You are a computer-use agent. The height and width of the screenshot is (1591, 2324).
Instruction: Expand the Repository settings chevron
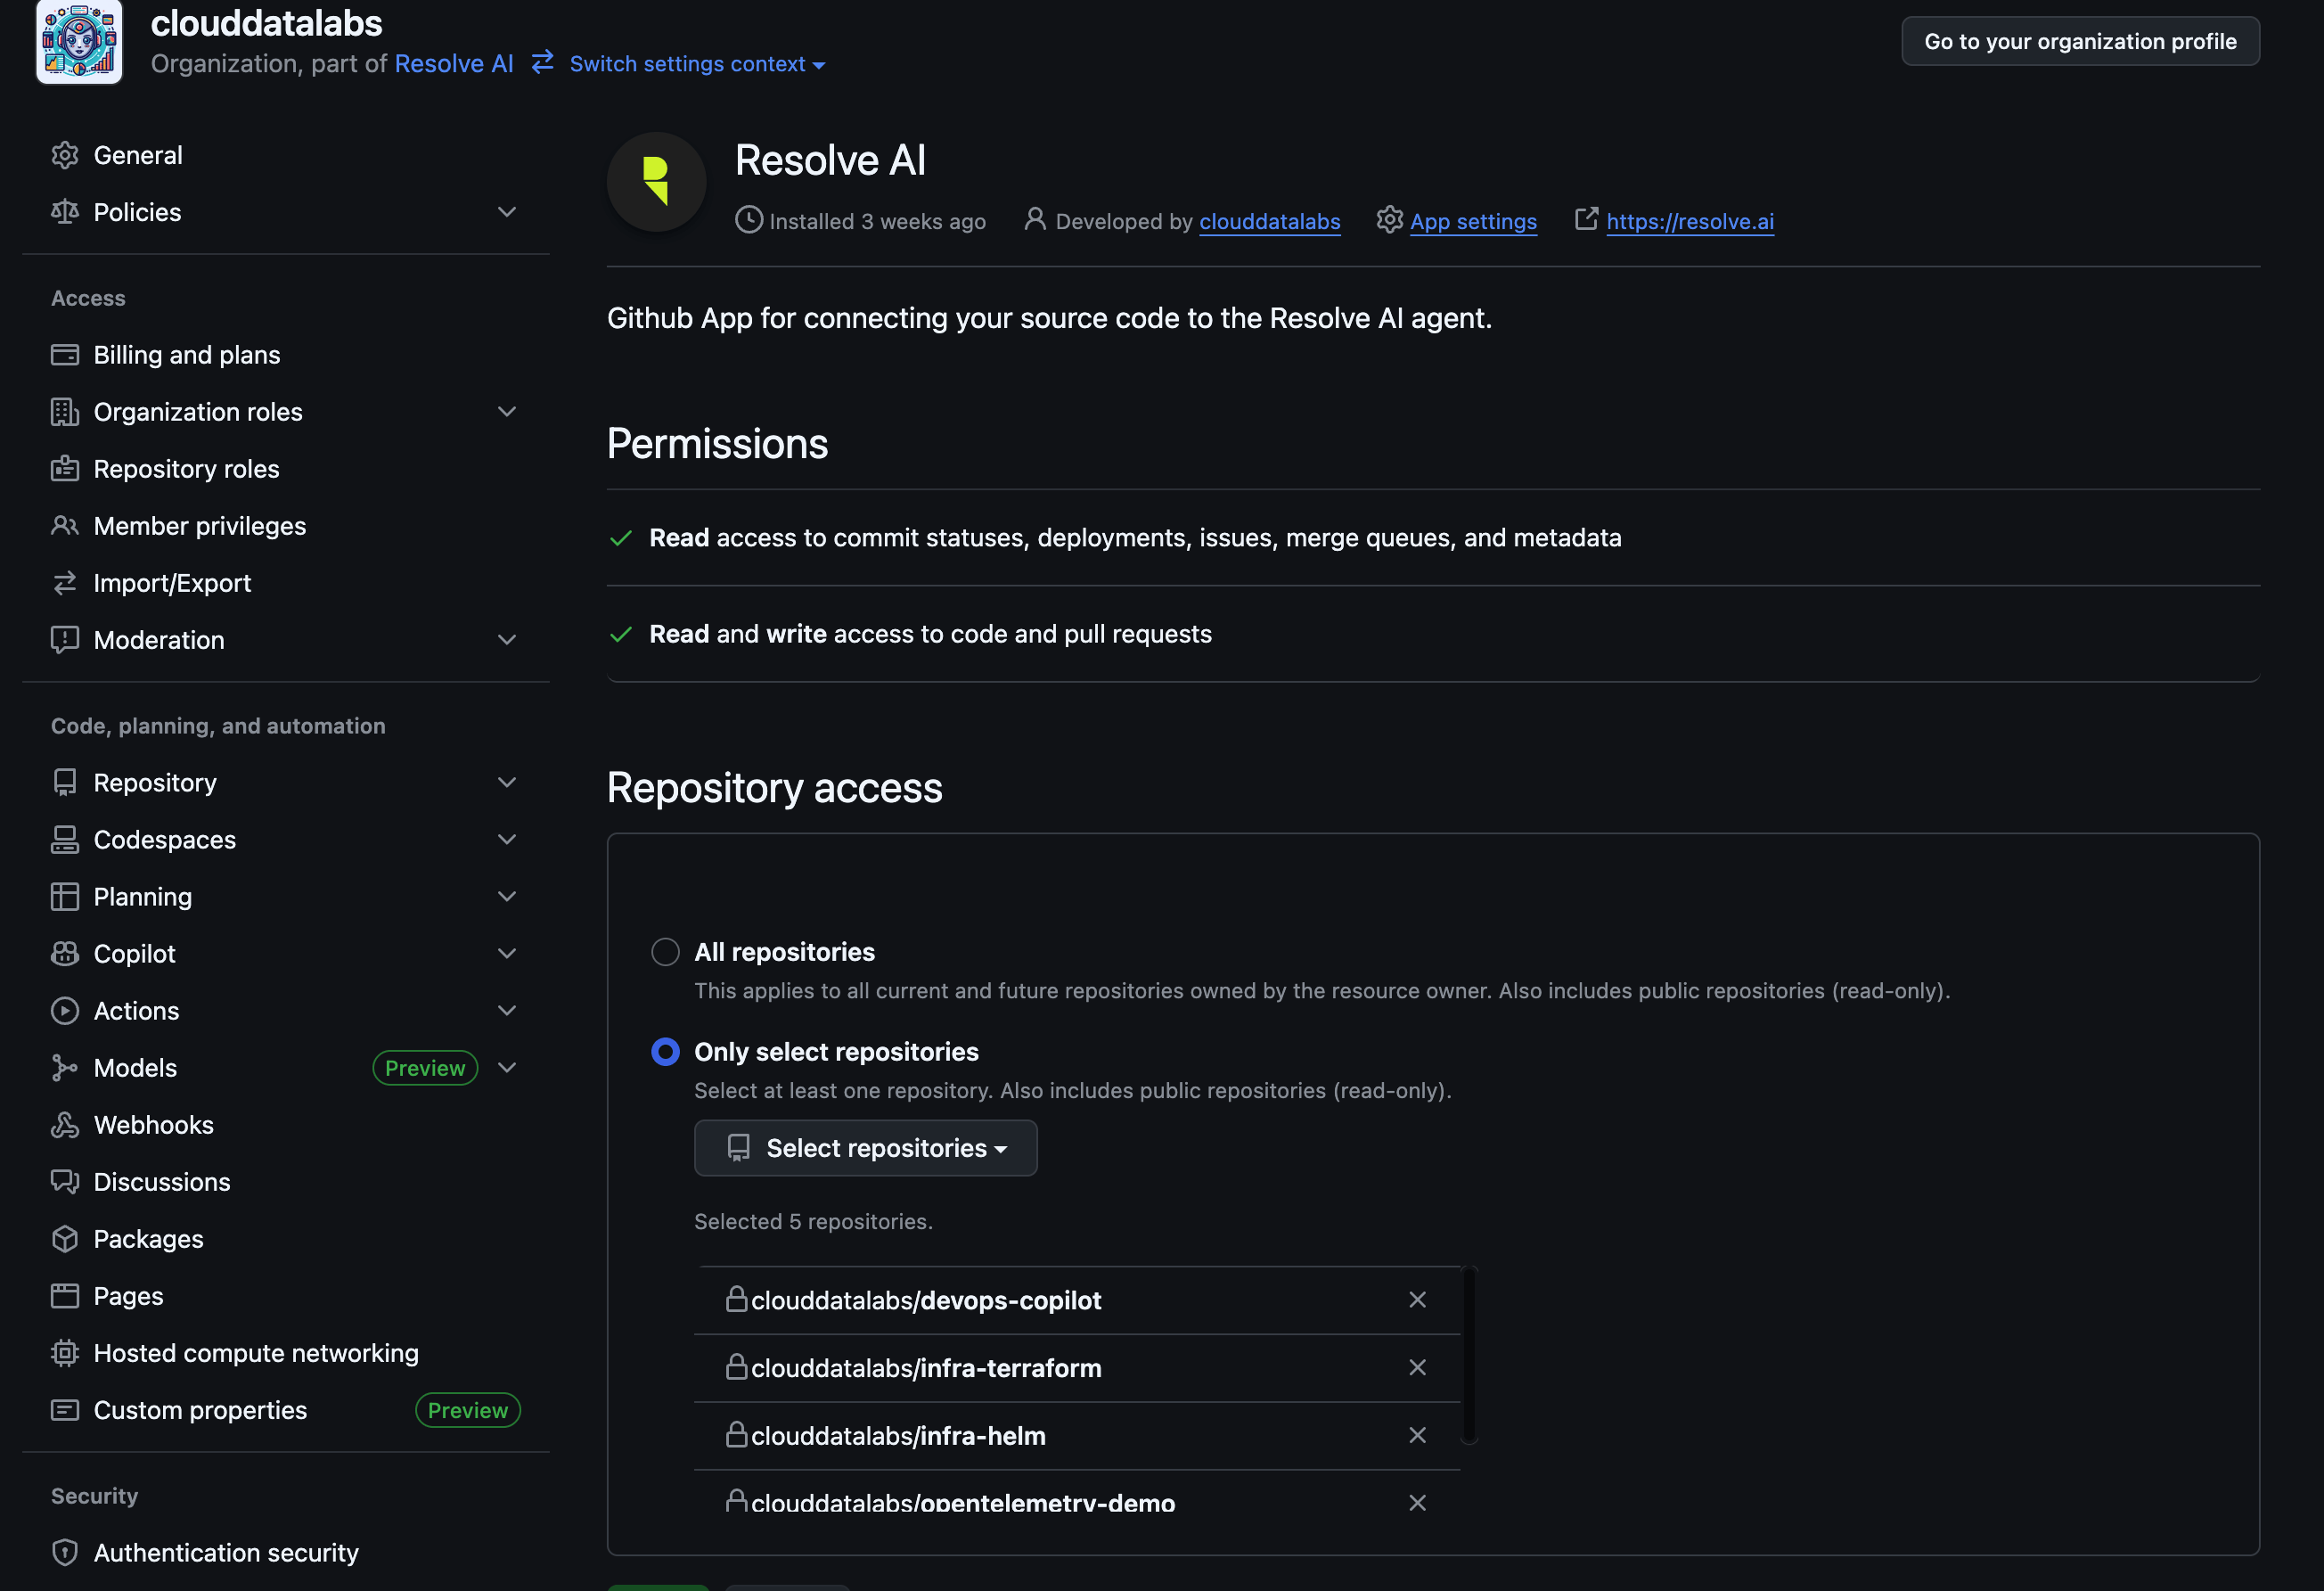(507, 783)
